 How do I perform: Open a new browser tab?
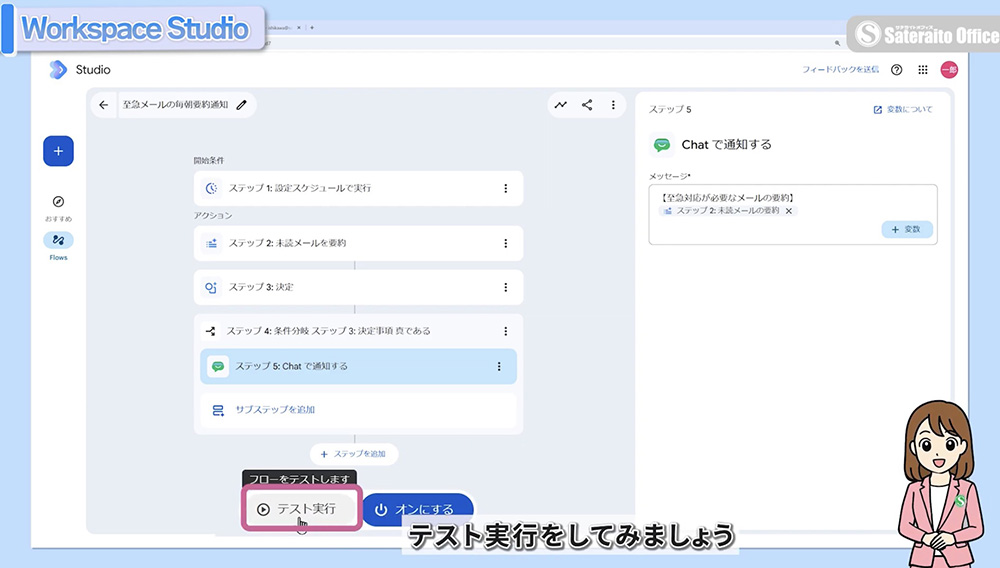click(312, 27)
